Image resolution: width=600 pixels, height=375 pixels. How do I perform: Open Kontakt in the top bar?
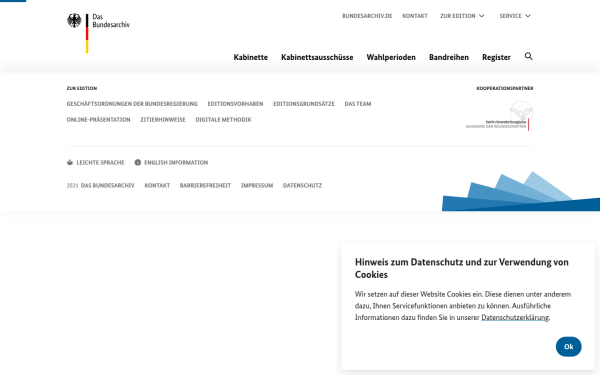415,16
